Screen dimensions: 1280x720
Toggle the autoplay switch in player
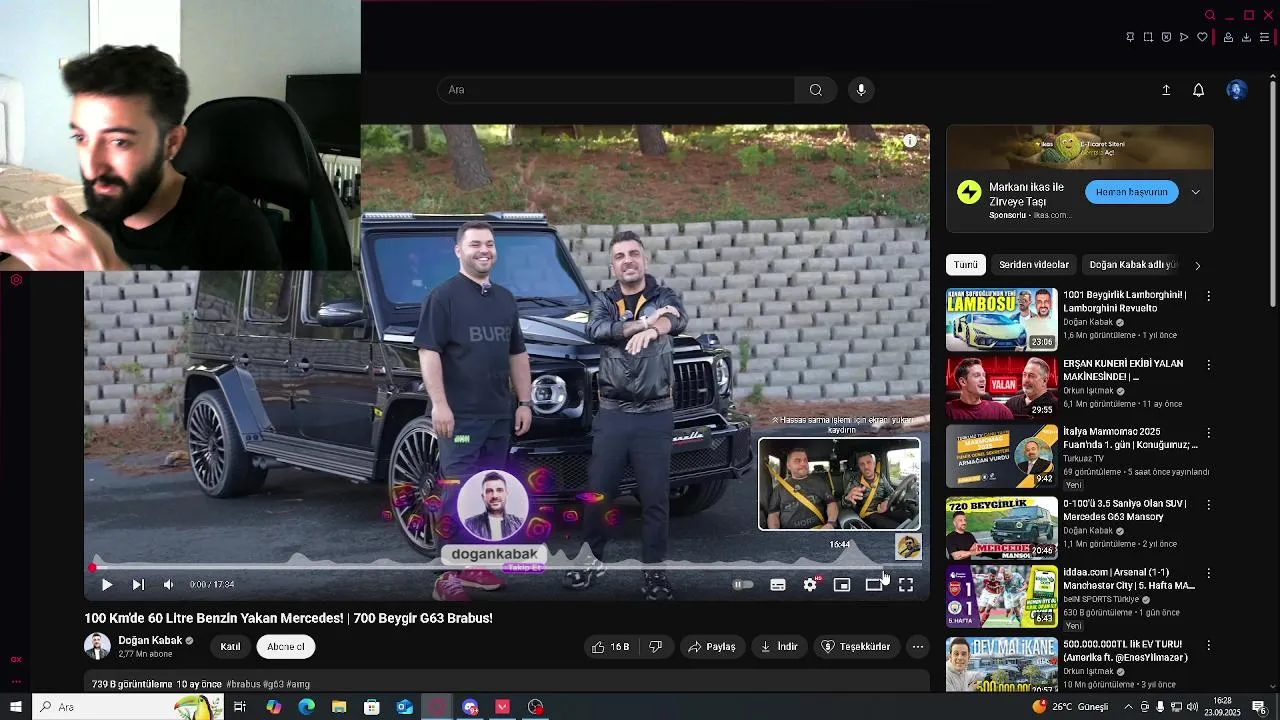pos(743,585)
